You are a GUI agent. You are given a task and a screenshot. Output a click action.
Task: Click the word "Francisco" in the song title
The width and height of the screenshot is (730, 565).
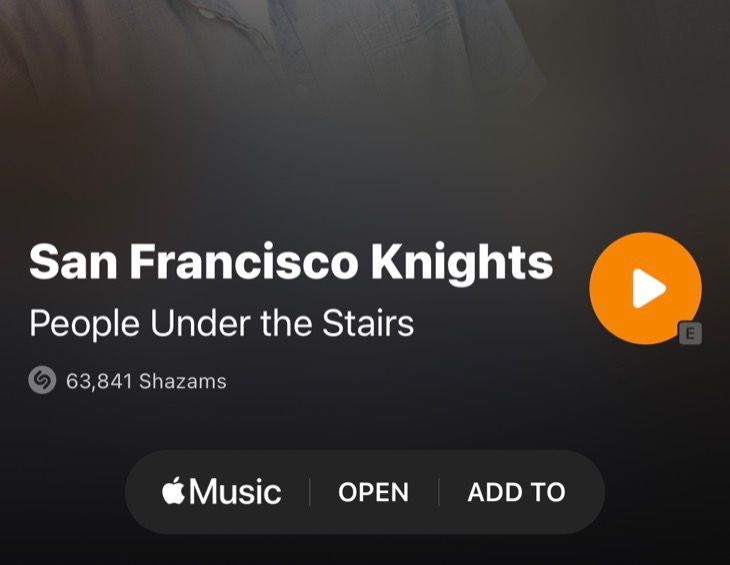coord(243,261)
